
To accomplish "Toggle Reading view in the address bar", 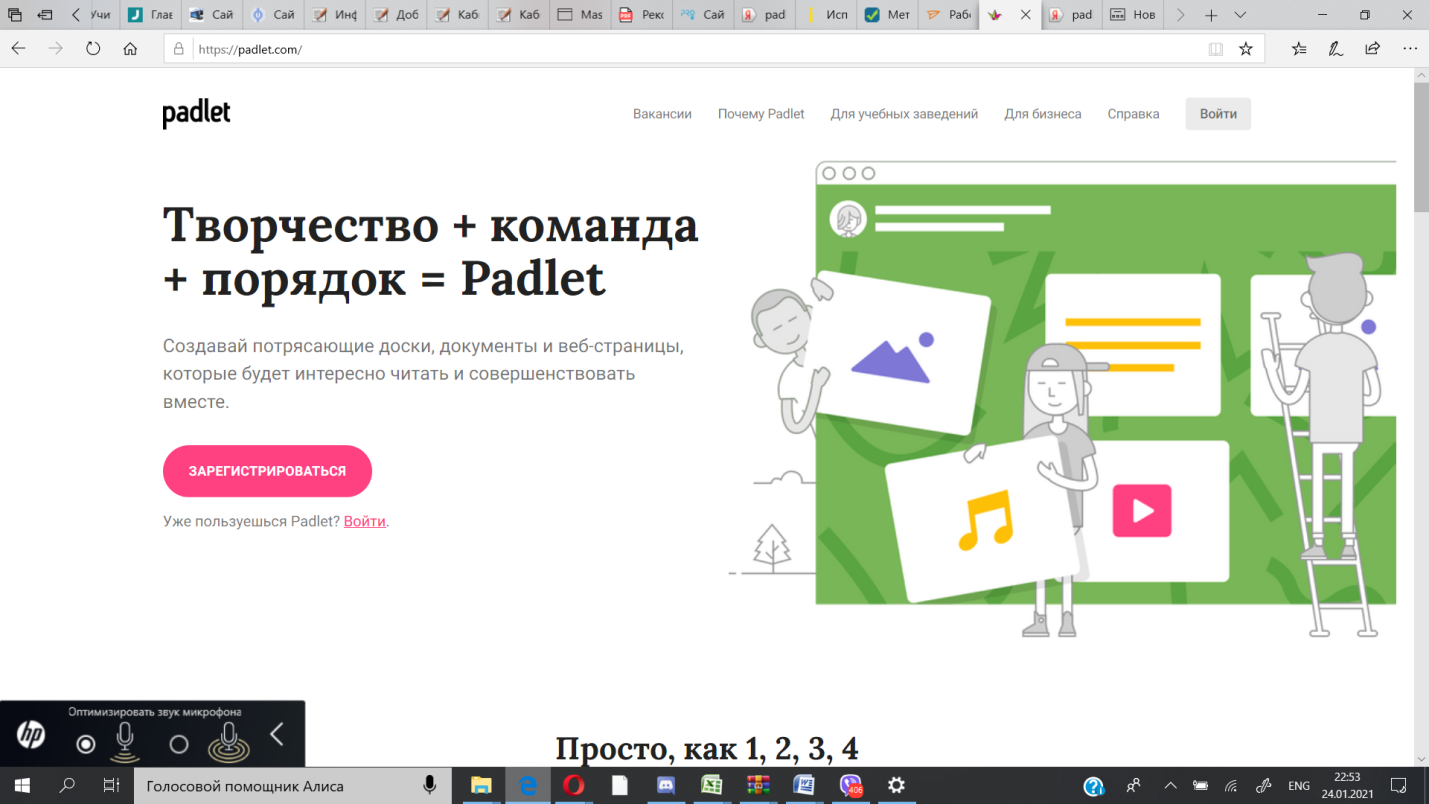I will [1216, 49].
